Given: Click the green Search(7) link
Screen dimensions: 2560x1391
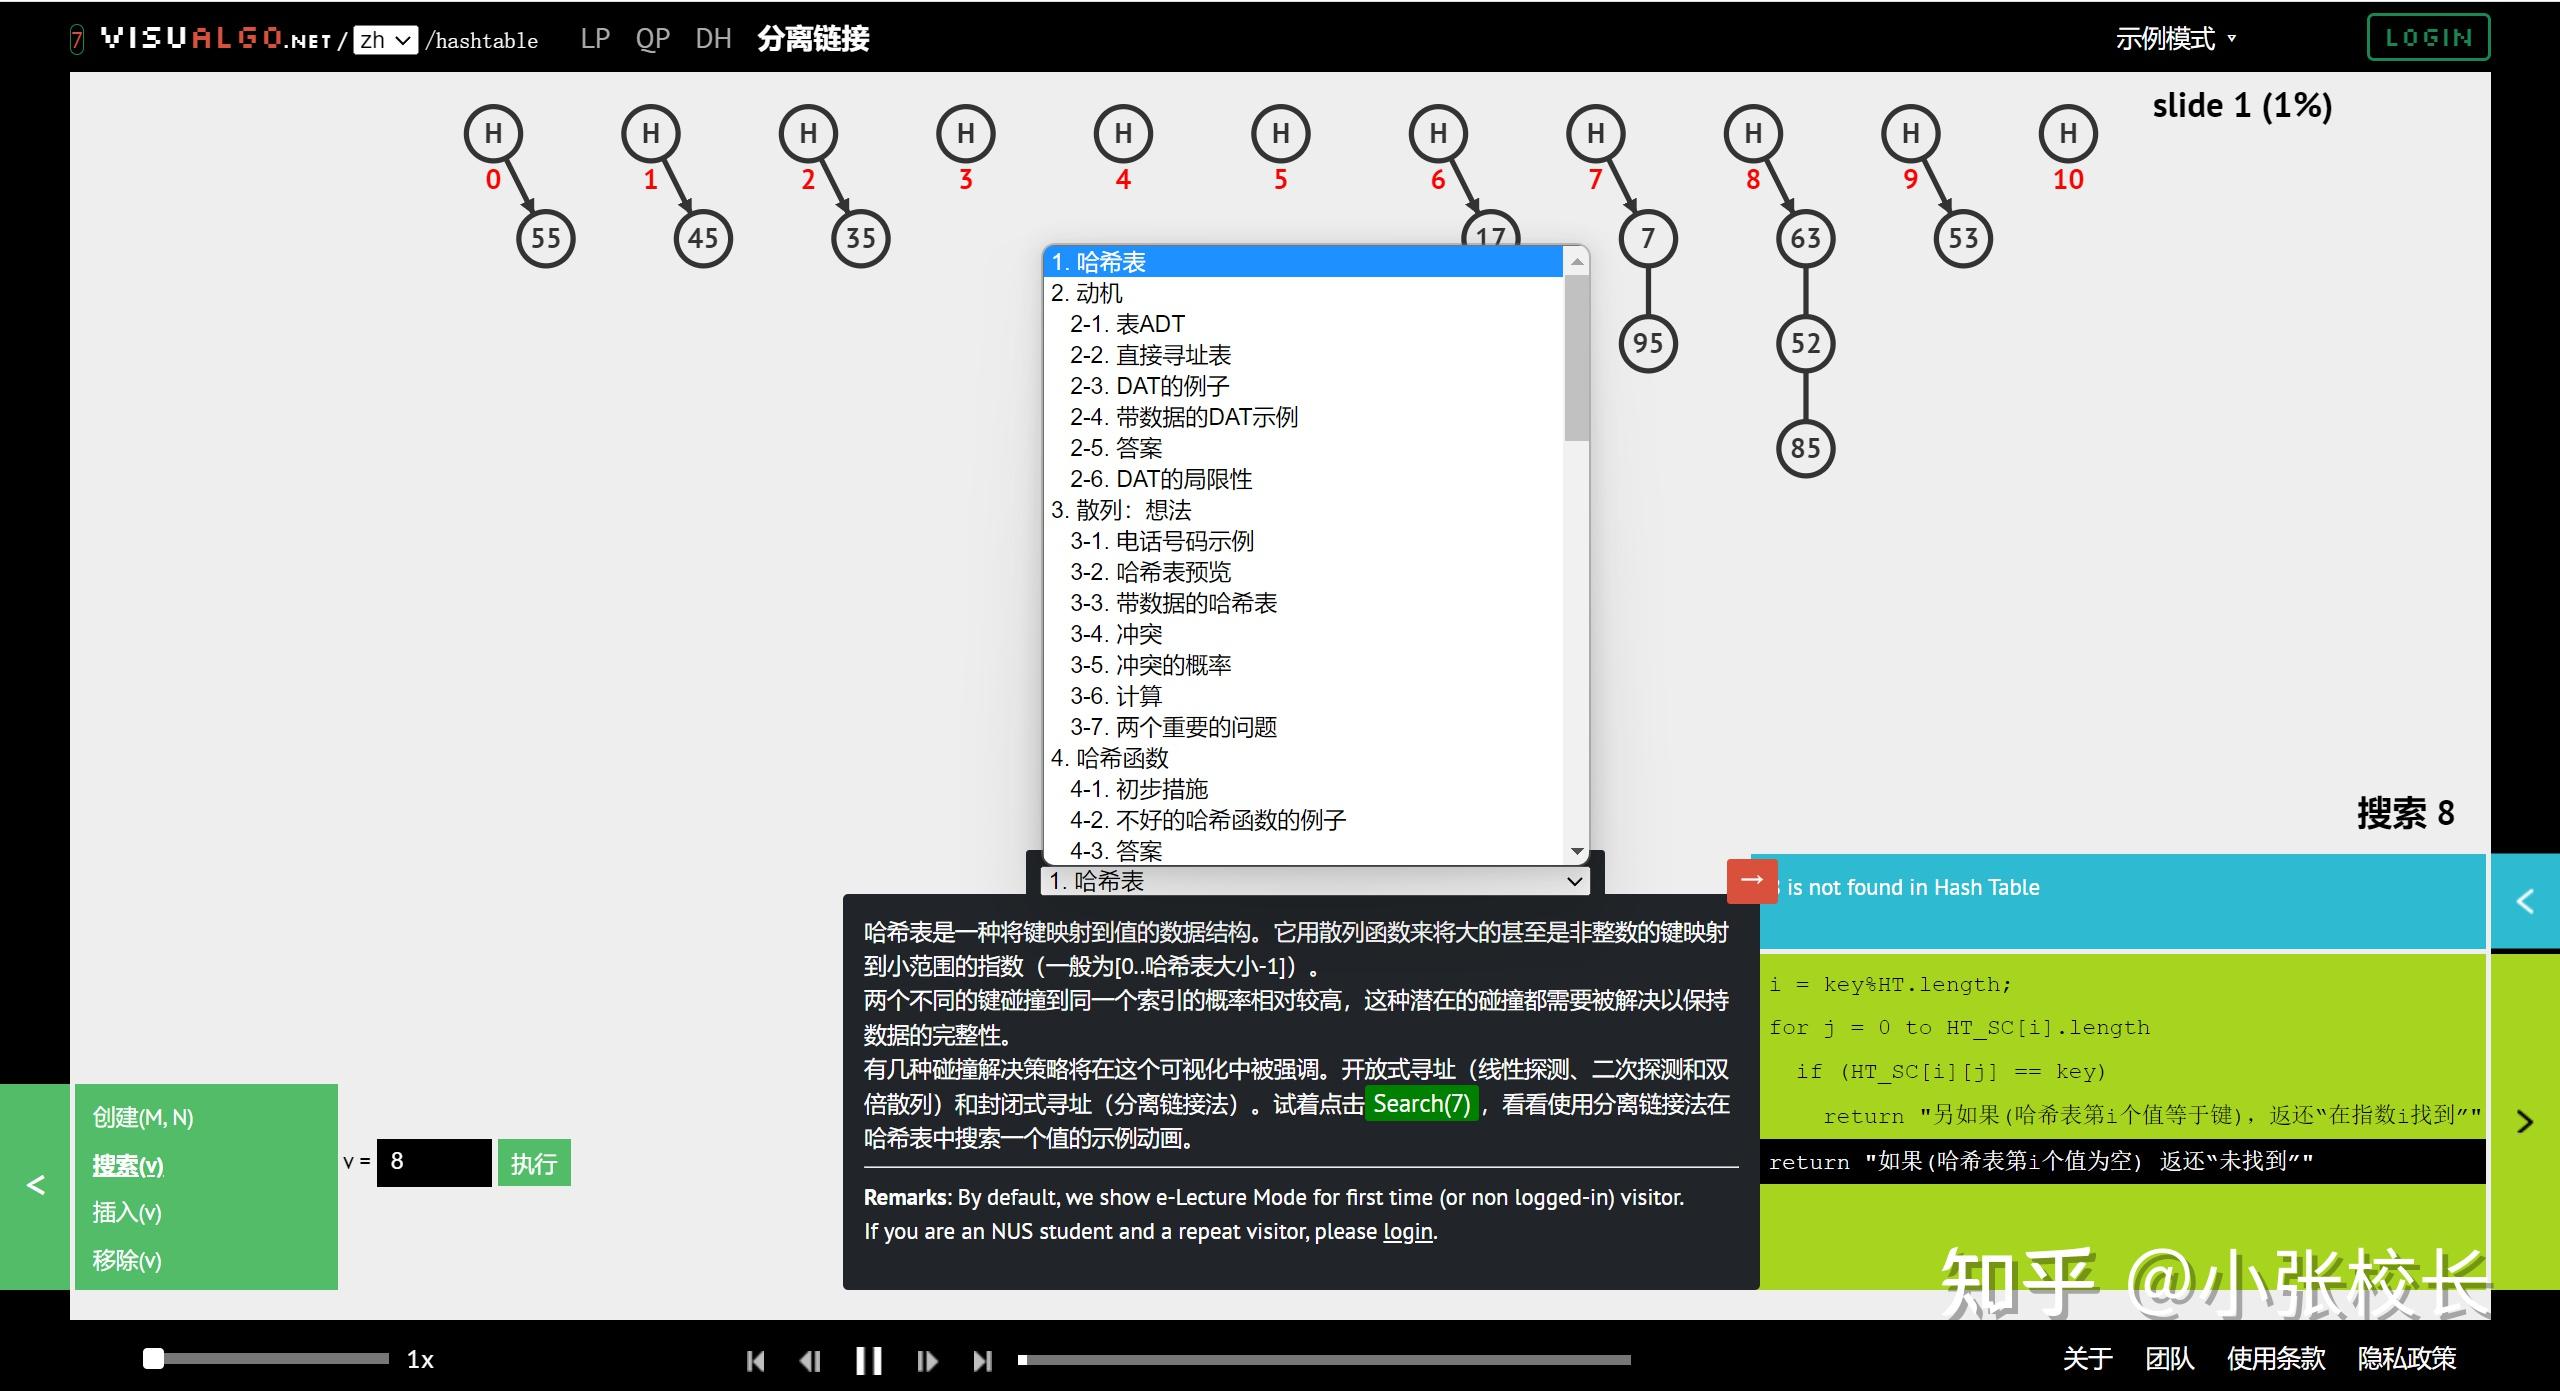Looking at the screenshot, I should (x=1422, y=1104).
